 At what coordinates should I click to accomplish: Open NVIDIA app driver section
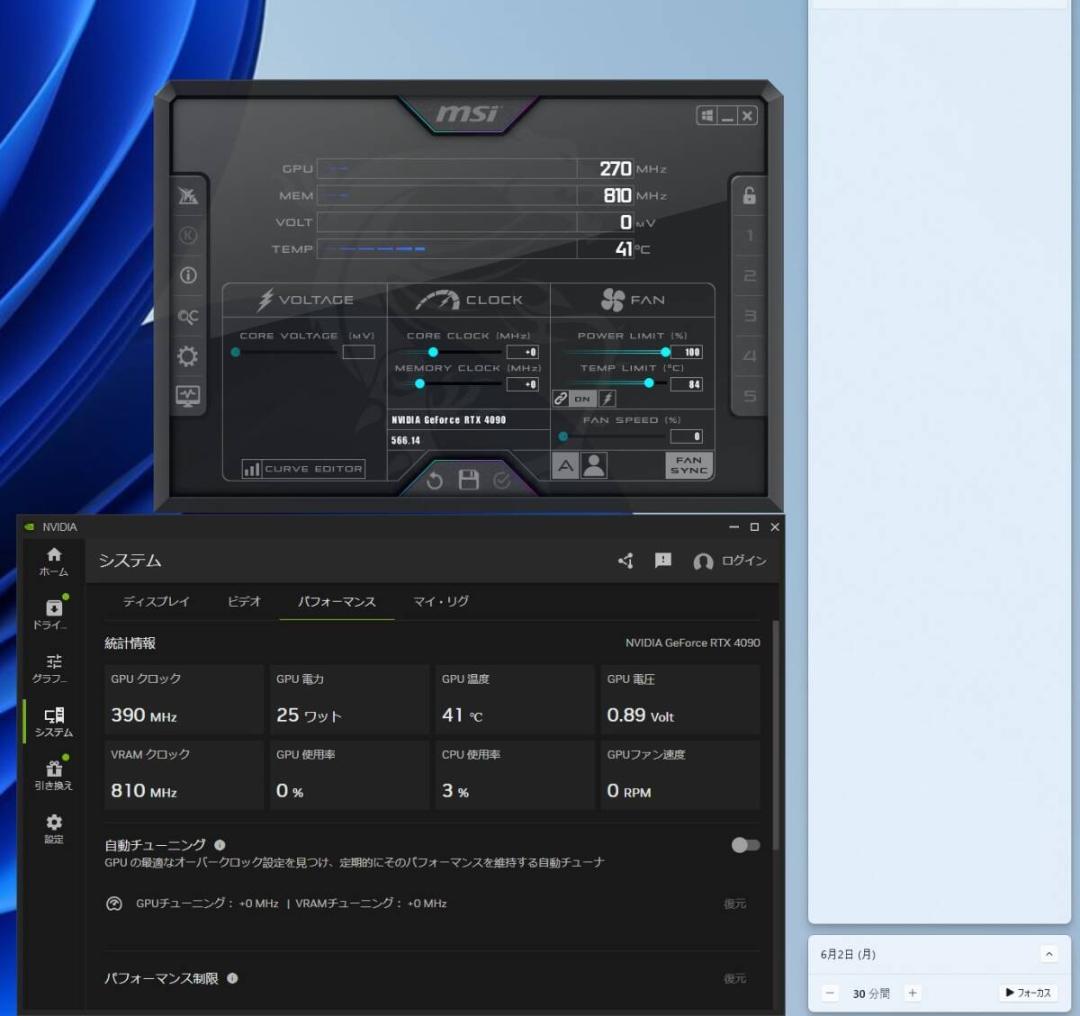53,612
